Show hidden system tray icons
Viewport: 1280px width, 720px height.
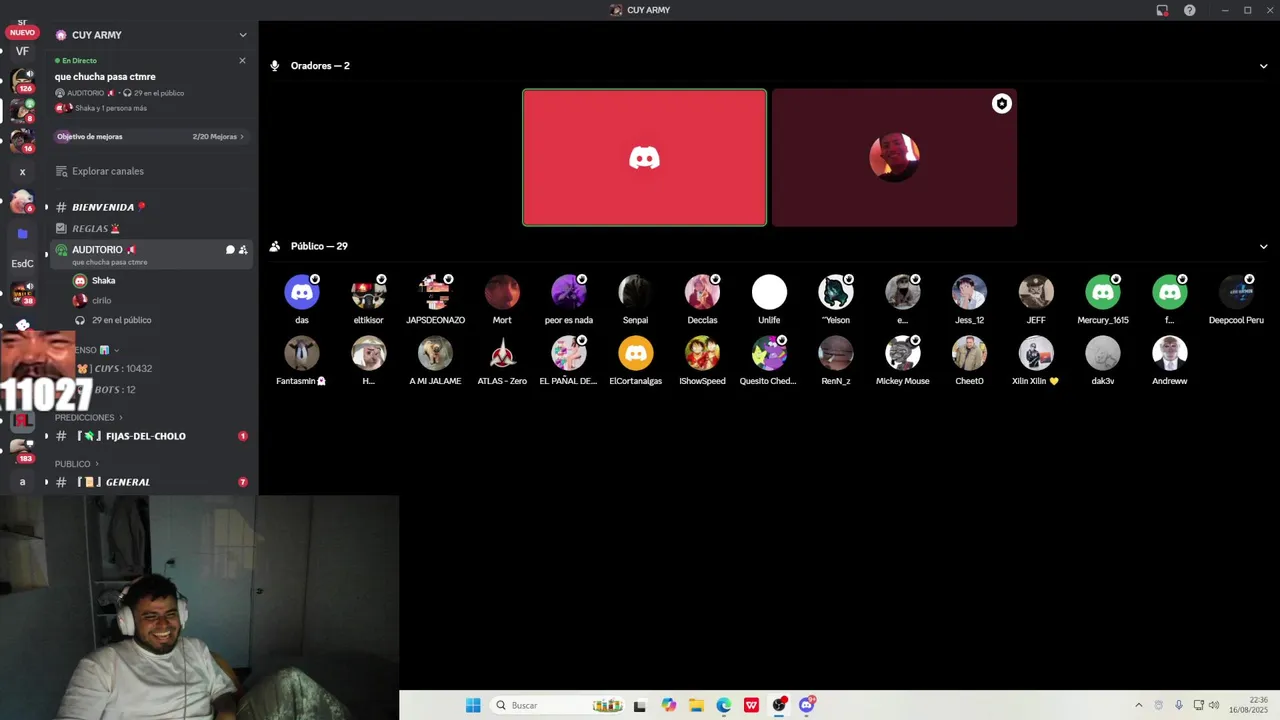click(1138, 705)
